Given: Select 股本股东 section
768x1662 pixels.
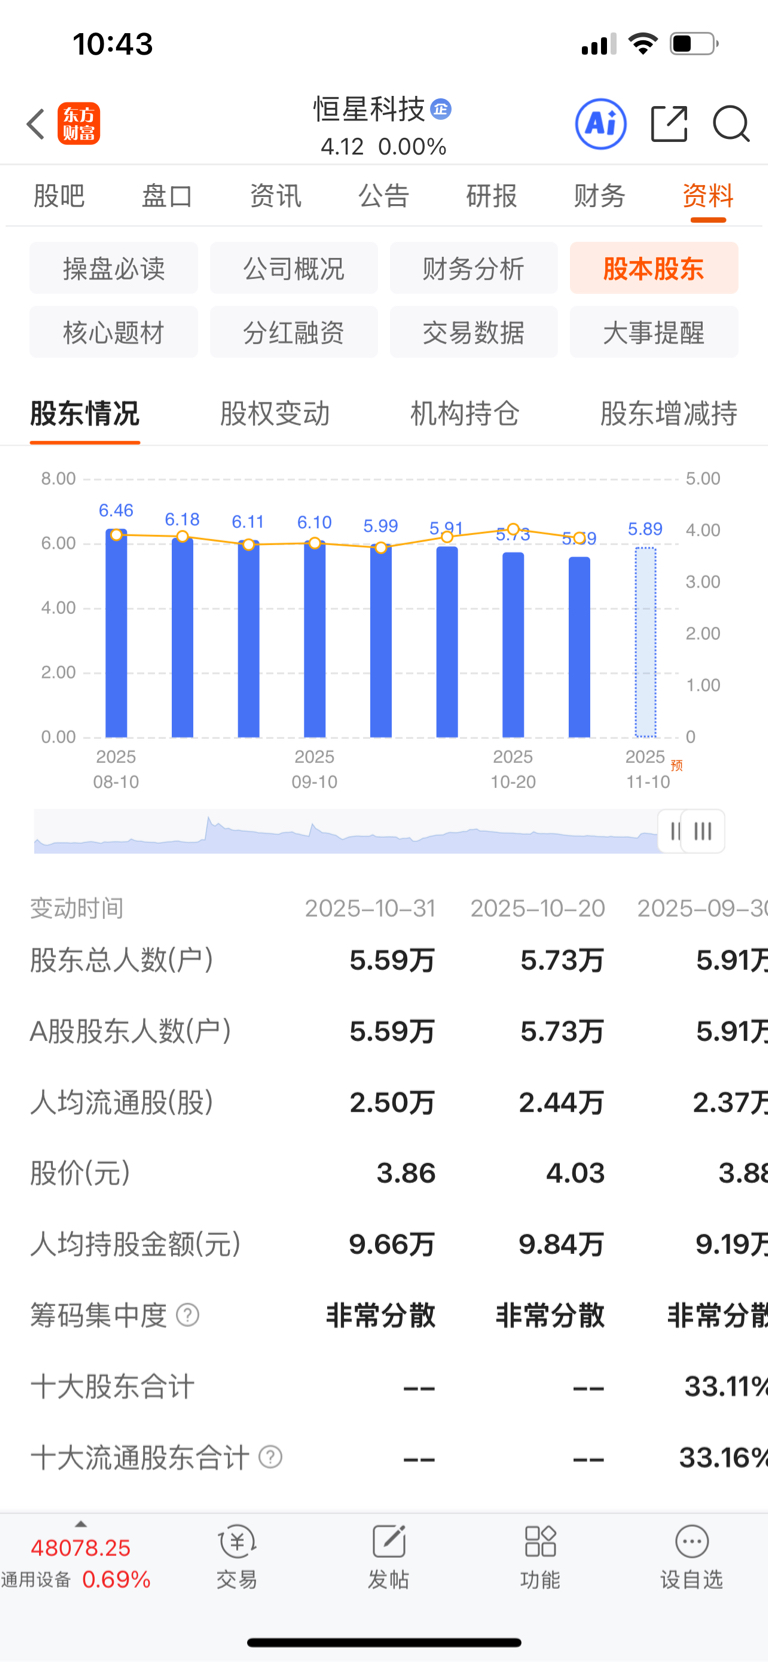Looking at the screenshot, I should [654, 268].
